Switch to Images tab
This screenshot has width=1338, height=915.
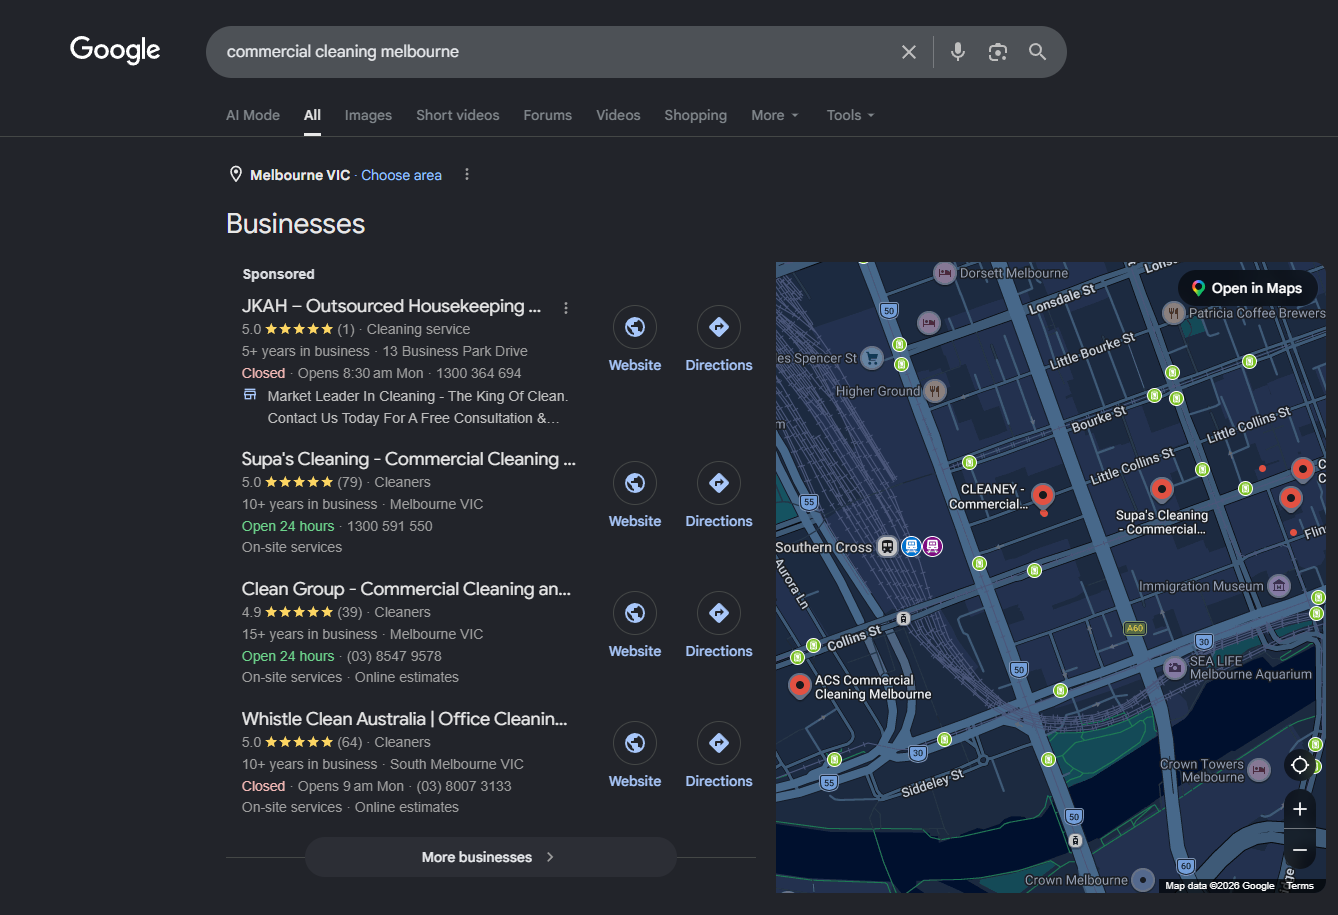point(368,115)
